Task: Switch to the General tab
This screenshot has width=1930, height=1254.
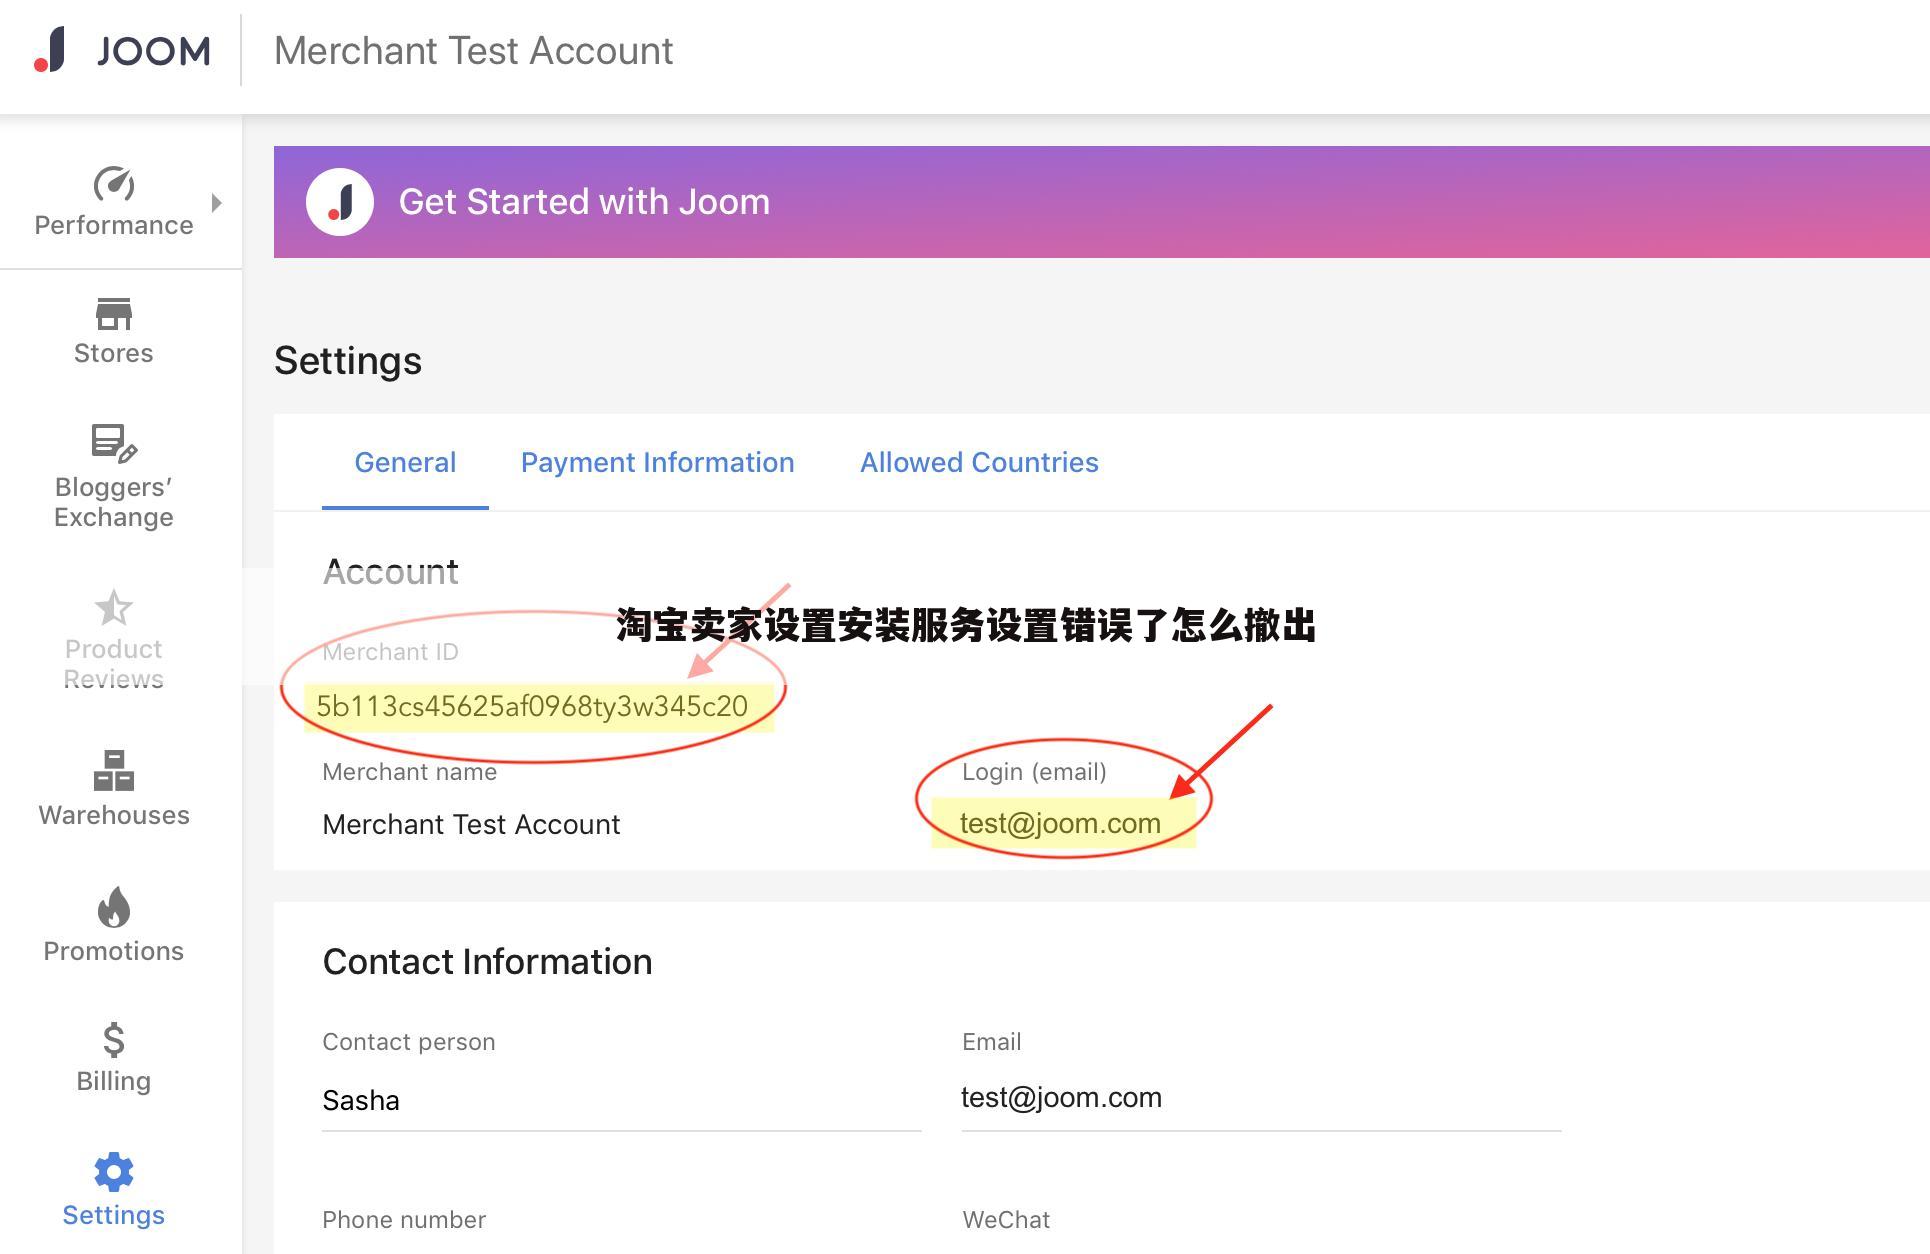Action: (x=405, y=463)
